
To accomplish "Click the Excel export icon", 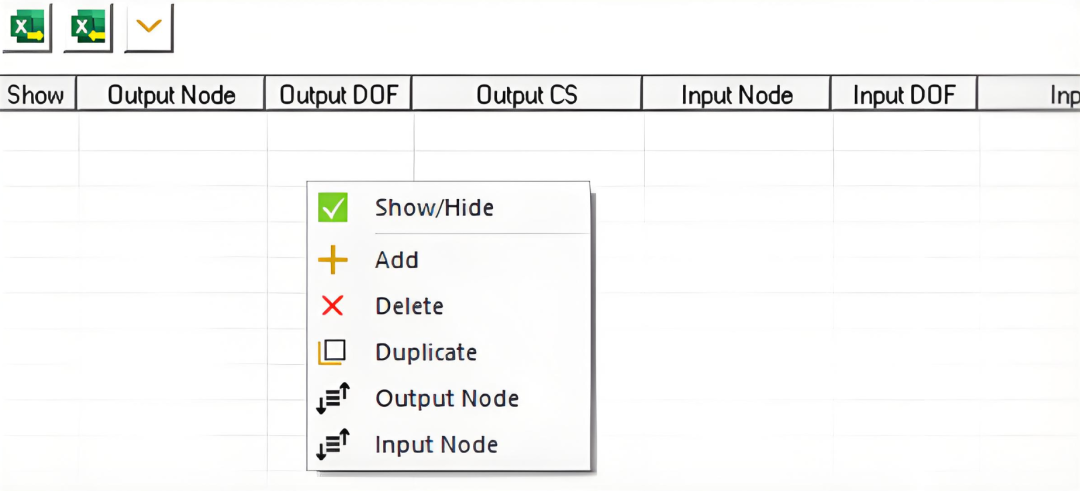I will (x=27, y=28).
